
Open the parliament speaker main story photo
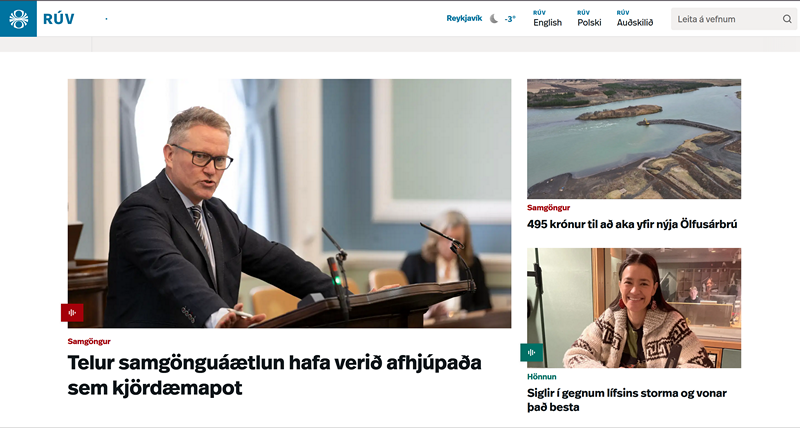pos(289,203)
